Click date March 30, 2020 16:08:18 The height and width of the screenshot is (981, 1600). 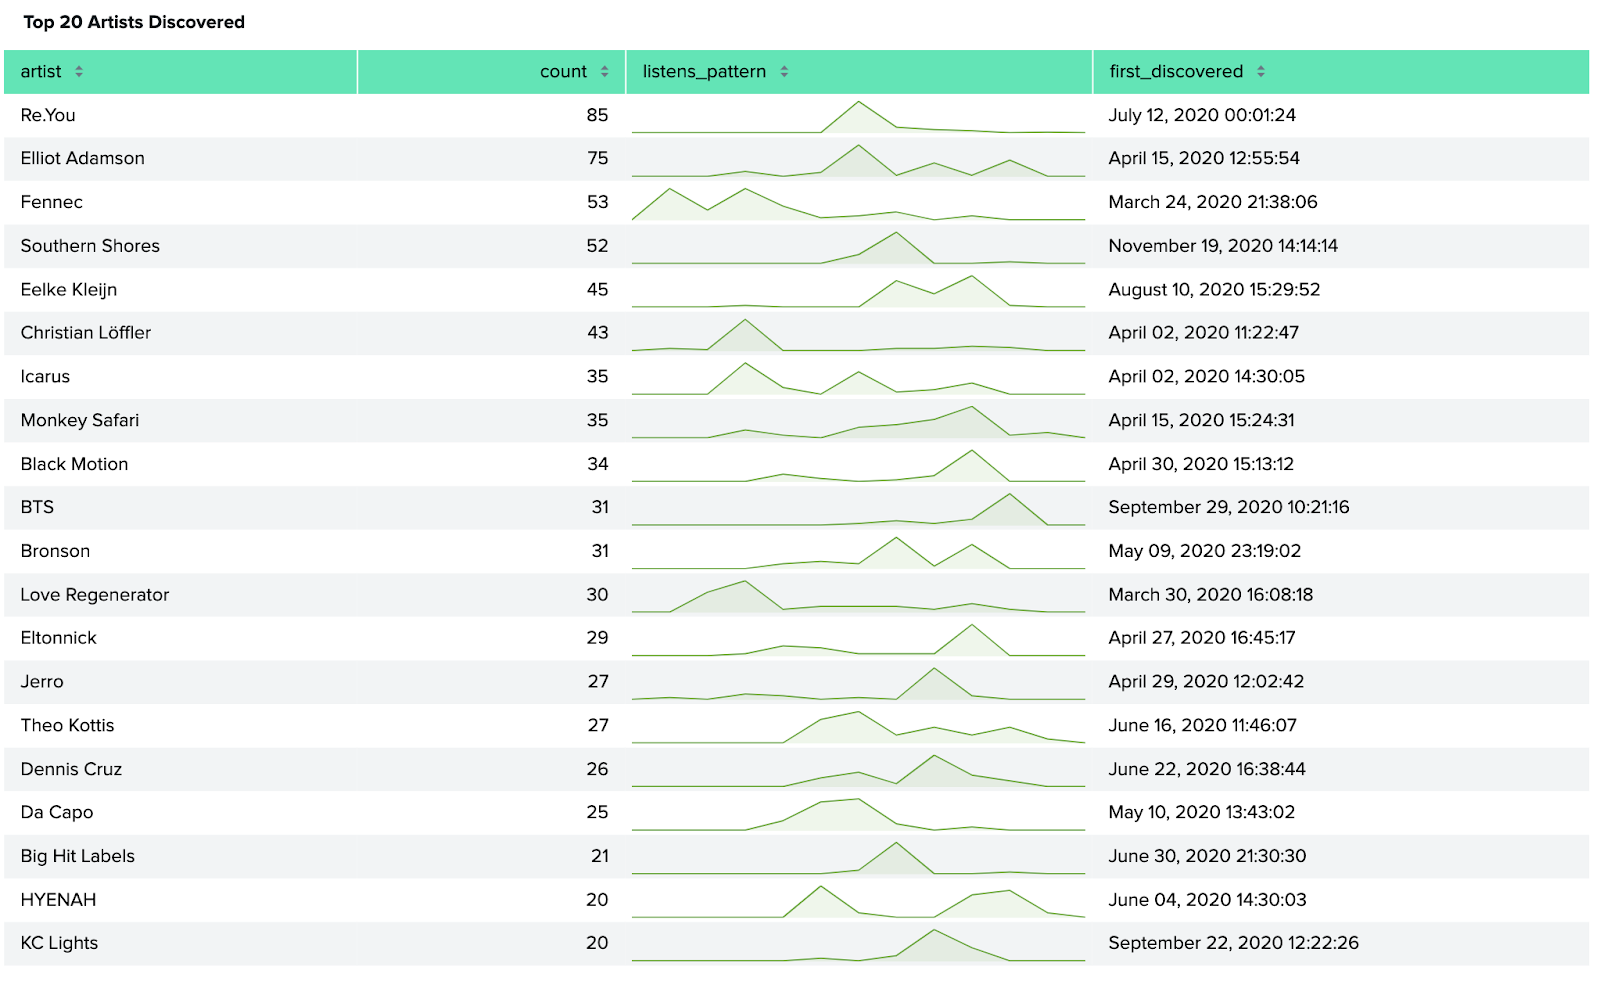click(1211, 595)
